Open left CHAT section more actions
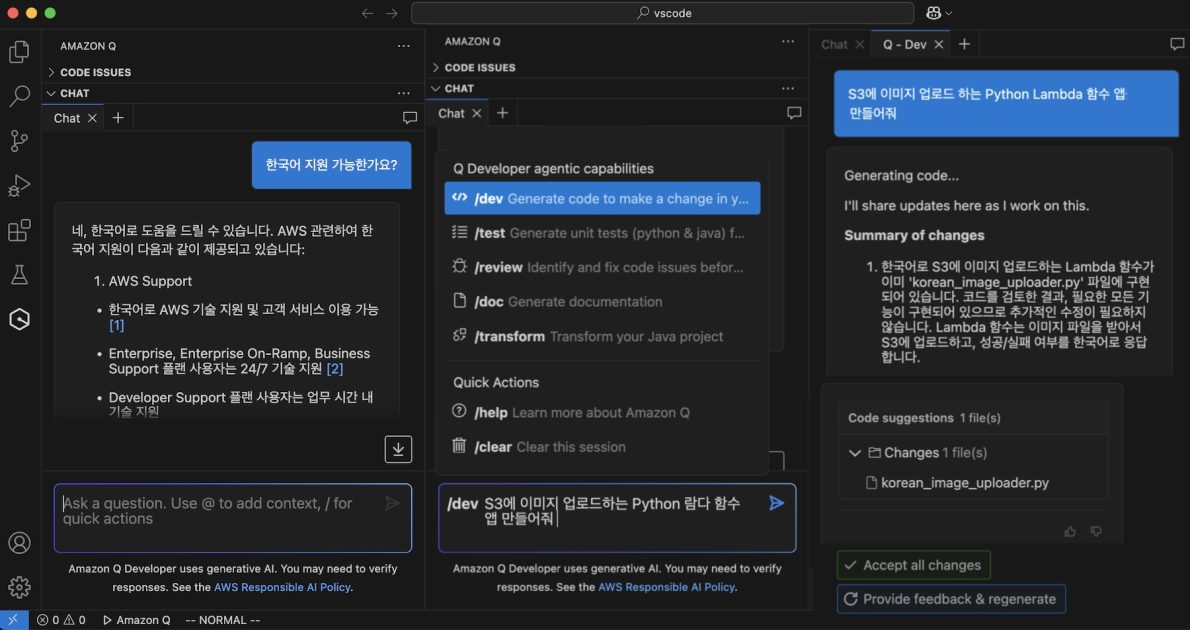This screenshot has width=1190, height=630. pos(404,93)
